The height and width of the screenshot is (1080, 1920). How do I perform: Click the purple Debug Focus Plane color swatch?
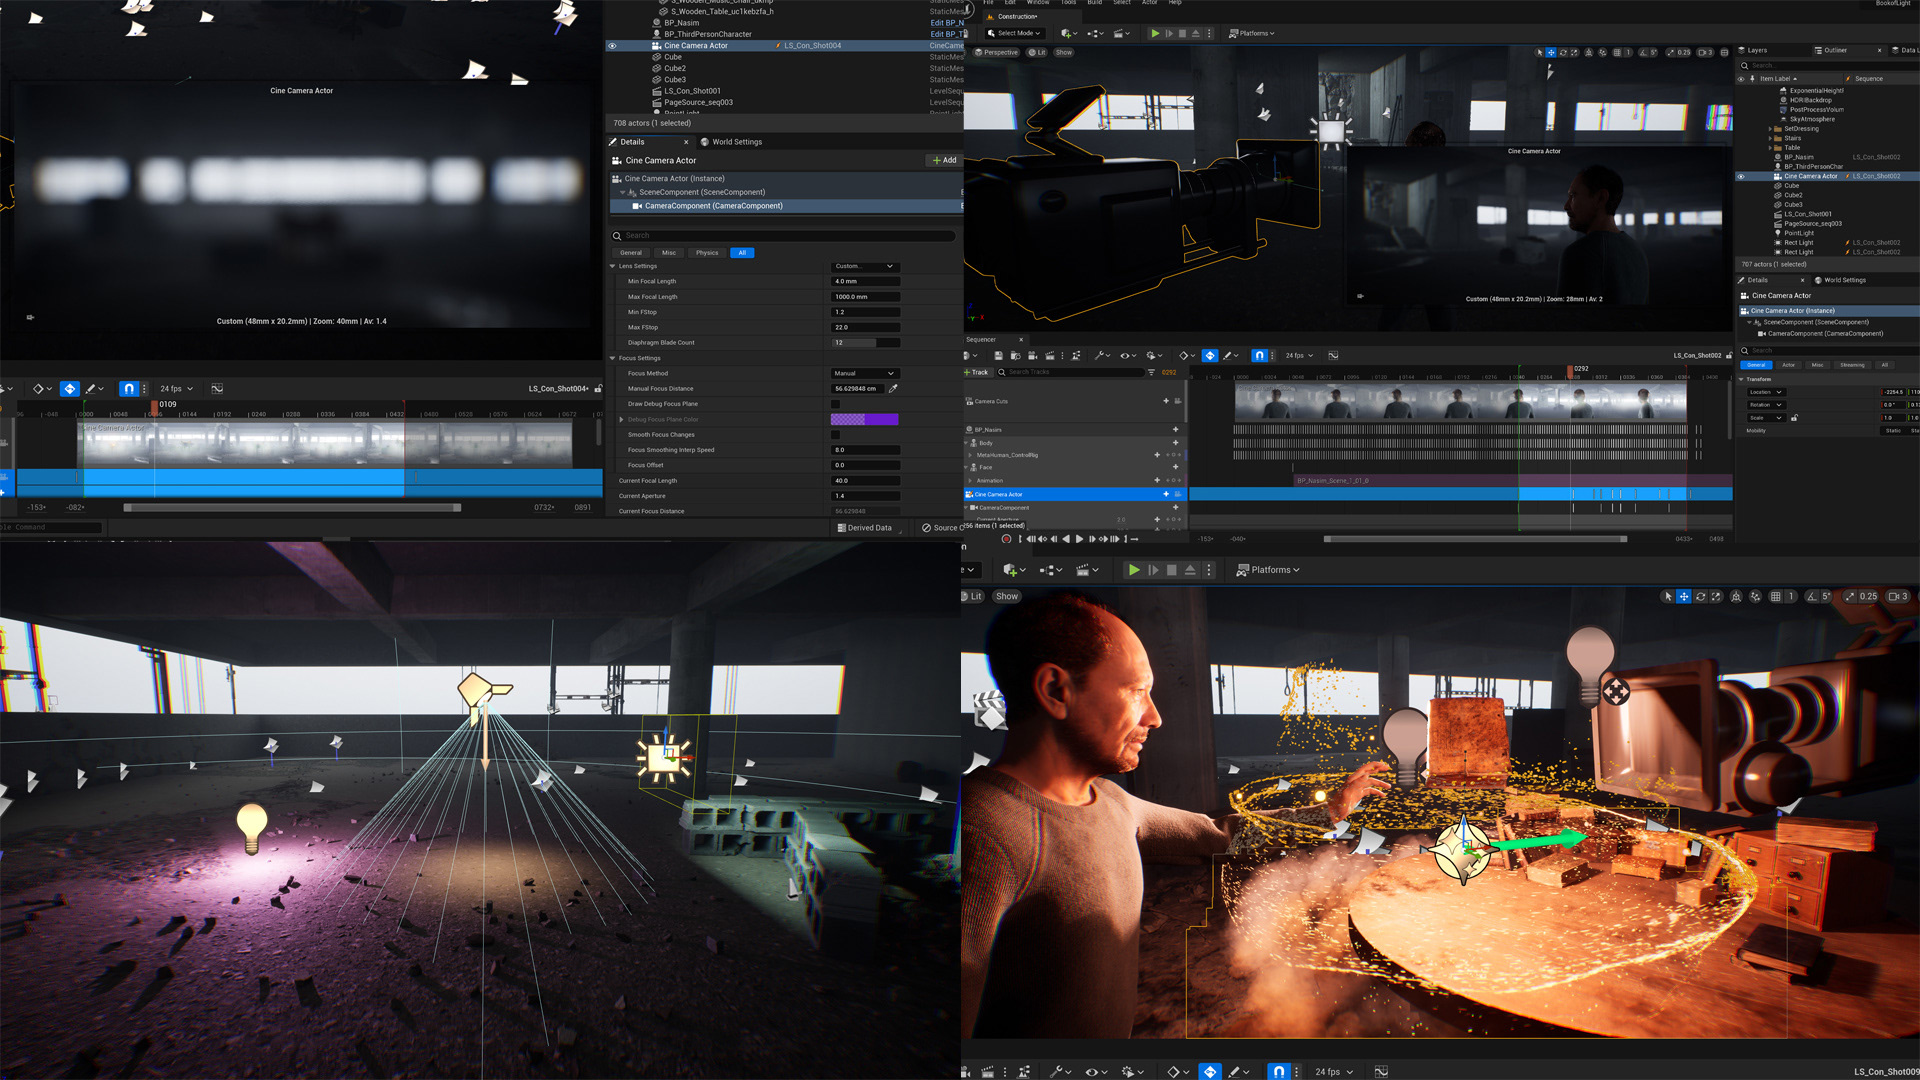coord(864,420)
